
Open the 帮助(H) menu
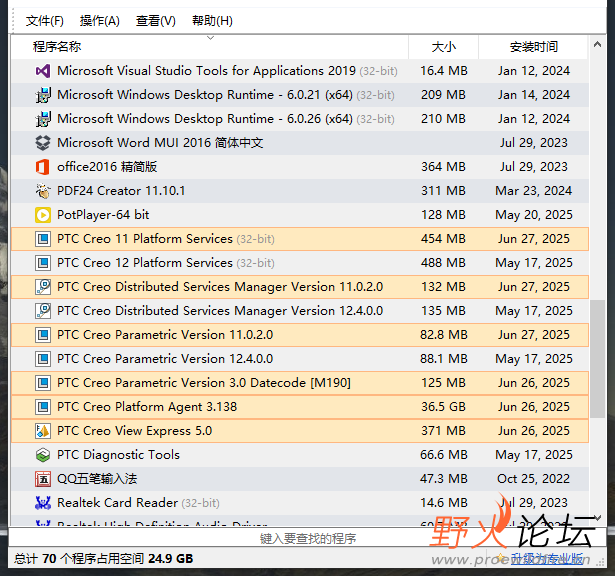pyautogui.click(x=212, y=20)
